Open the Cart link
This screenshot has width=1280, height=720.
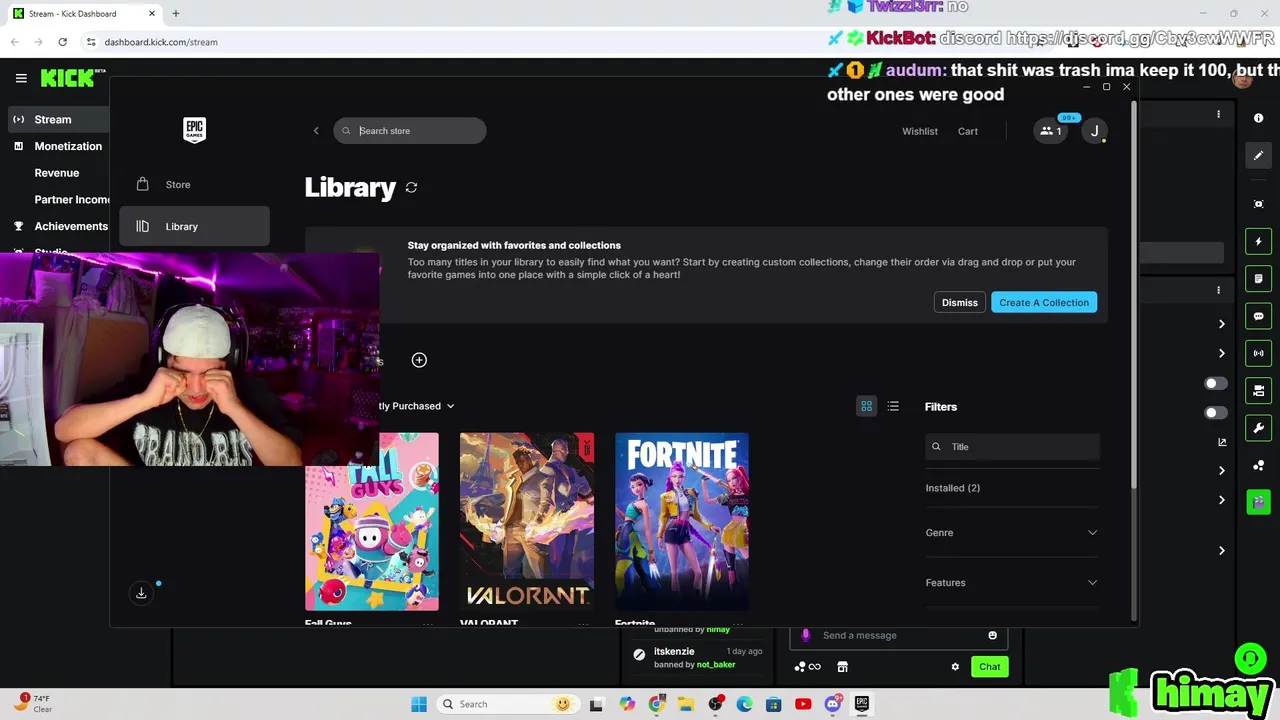968,131
